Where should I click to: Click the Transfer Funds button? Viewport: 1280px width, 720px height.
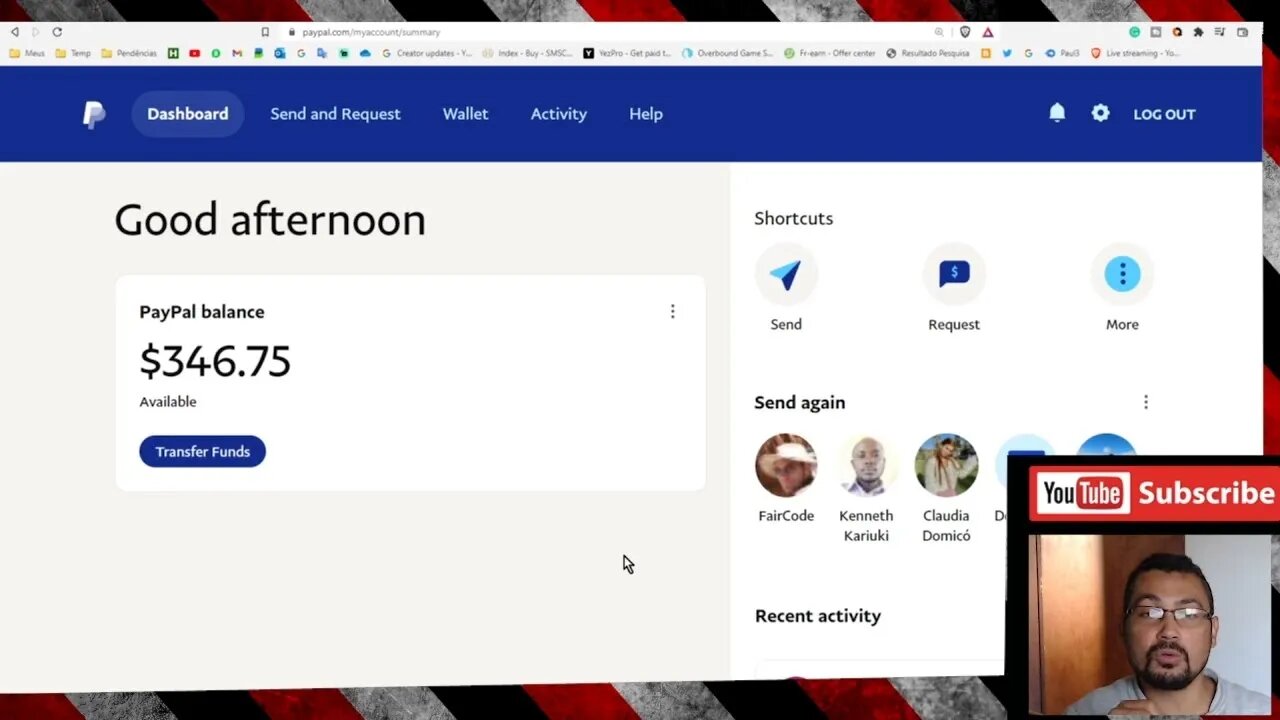pyautogui.click(x=202, y=451)
